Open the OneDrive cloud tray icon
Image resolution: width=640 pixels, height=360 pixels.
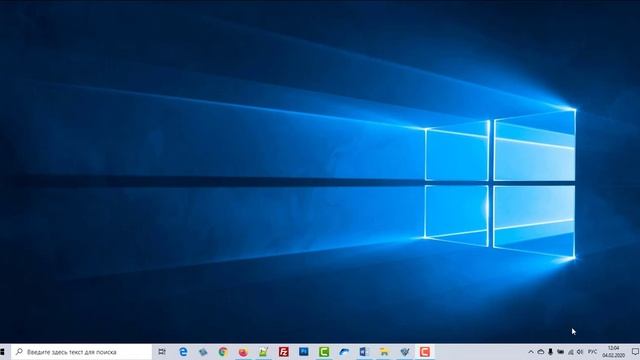coord(540,352)
